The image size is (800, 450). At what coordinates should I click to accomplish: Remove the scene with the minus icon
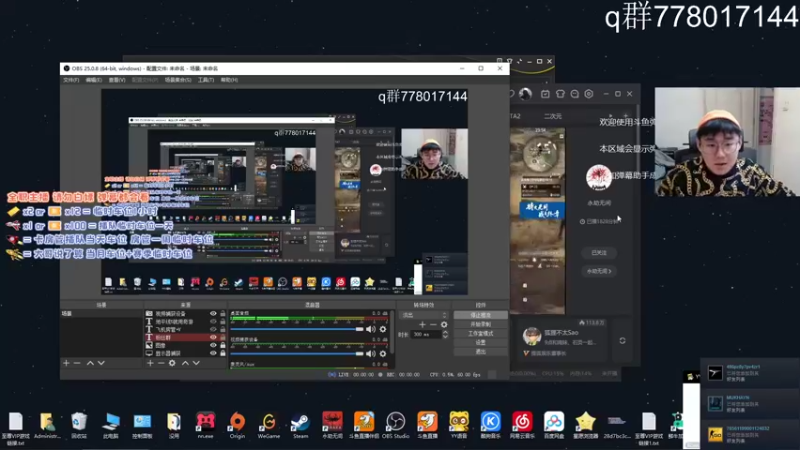77,363
